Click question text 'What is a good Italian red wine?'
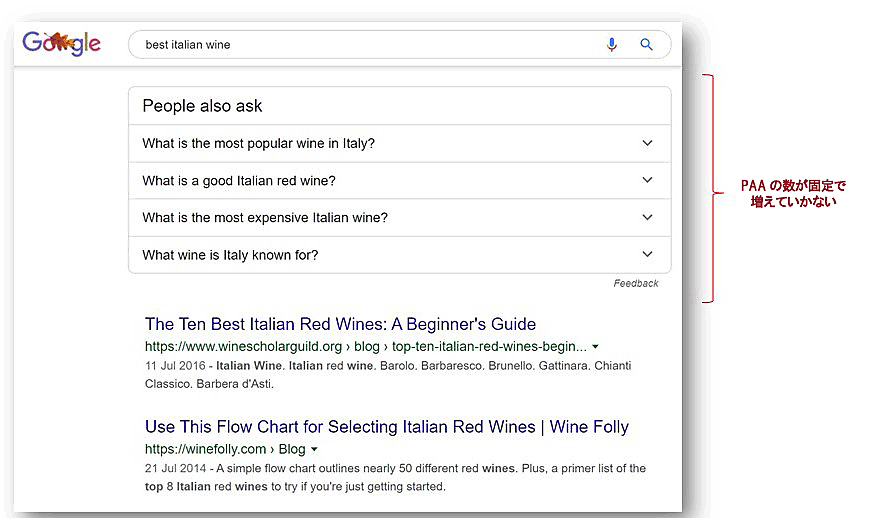 (239, 181)
